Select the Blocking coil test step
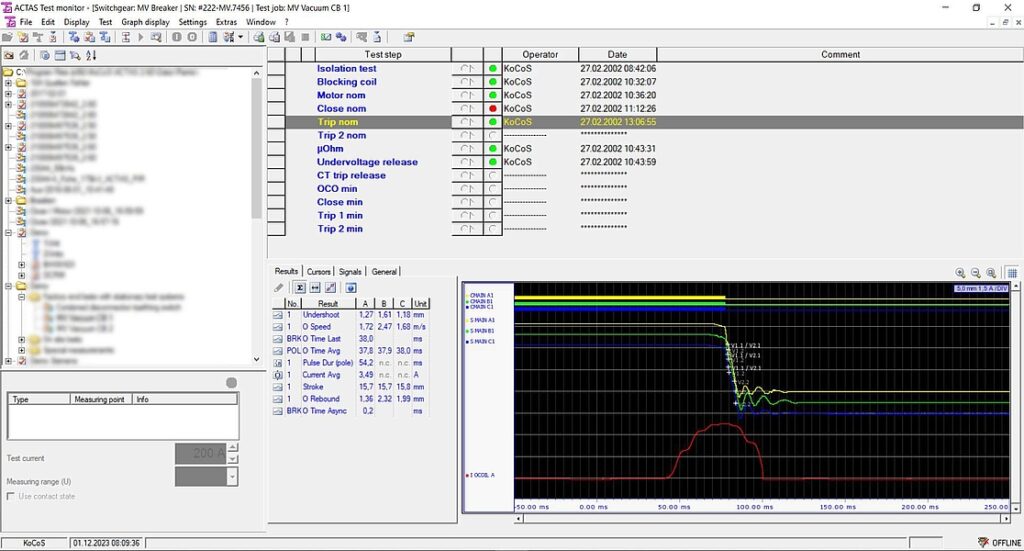Viewport: 1024px width, 551px height. click(x=347, y=82)
